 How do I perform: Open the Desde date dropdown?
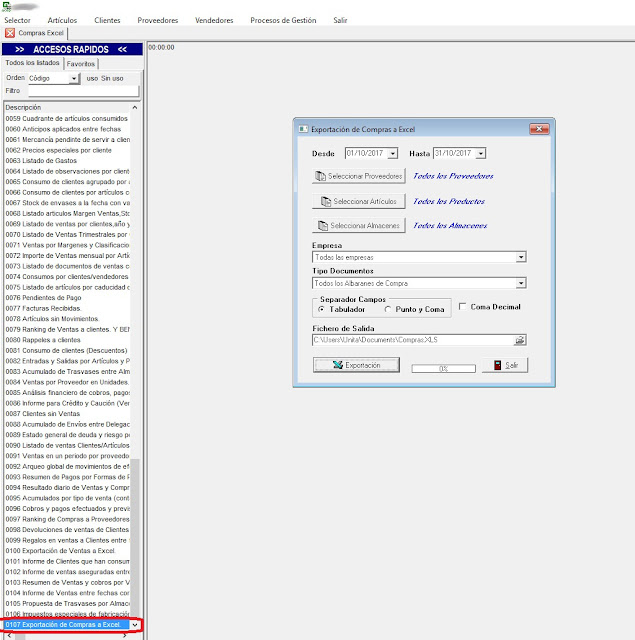393,153
